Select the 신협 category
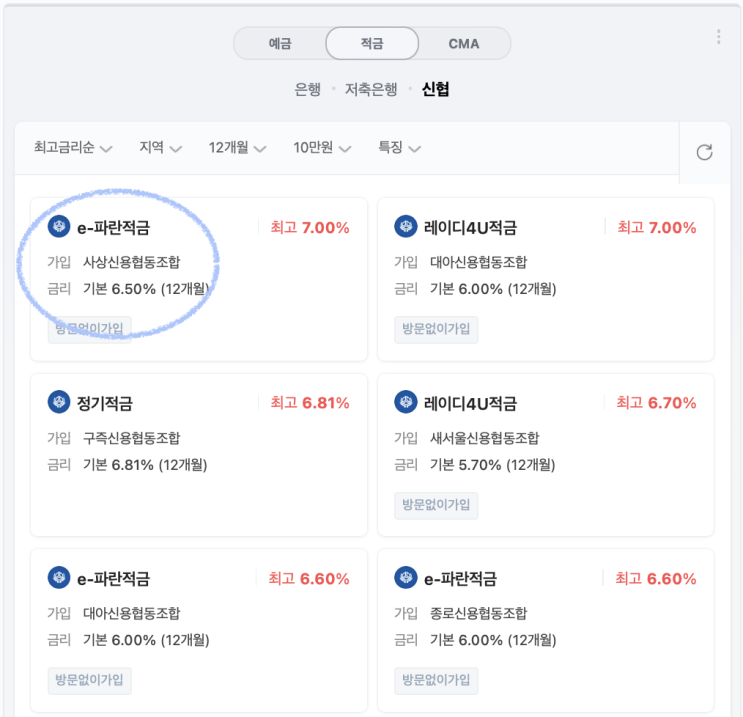The height and width of the screenshot is (717, 743). coord(435,89)
